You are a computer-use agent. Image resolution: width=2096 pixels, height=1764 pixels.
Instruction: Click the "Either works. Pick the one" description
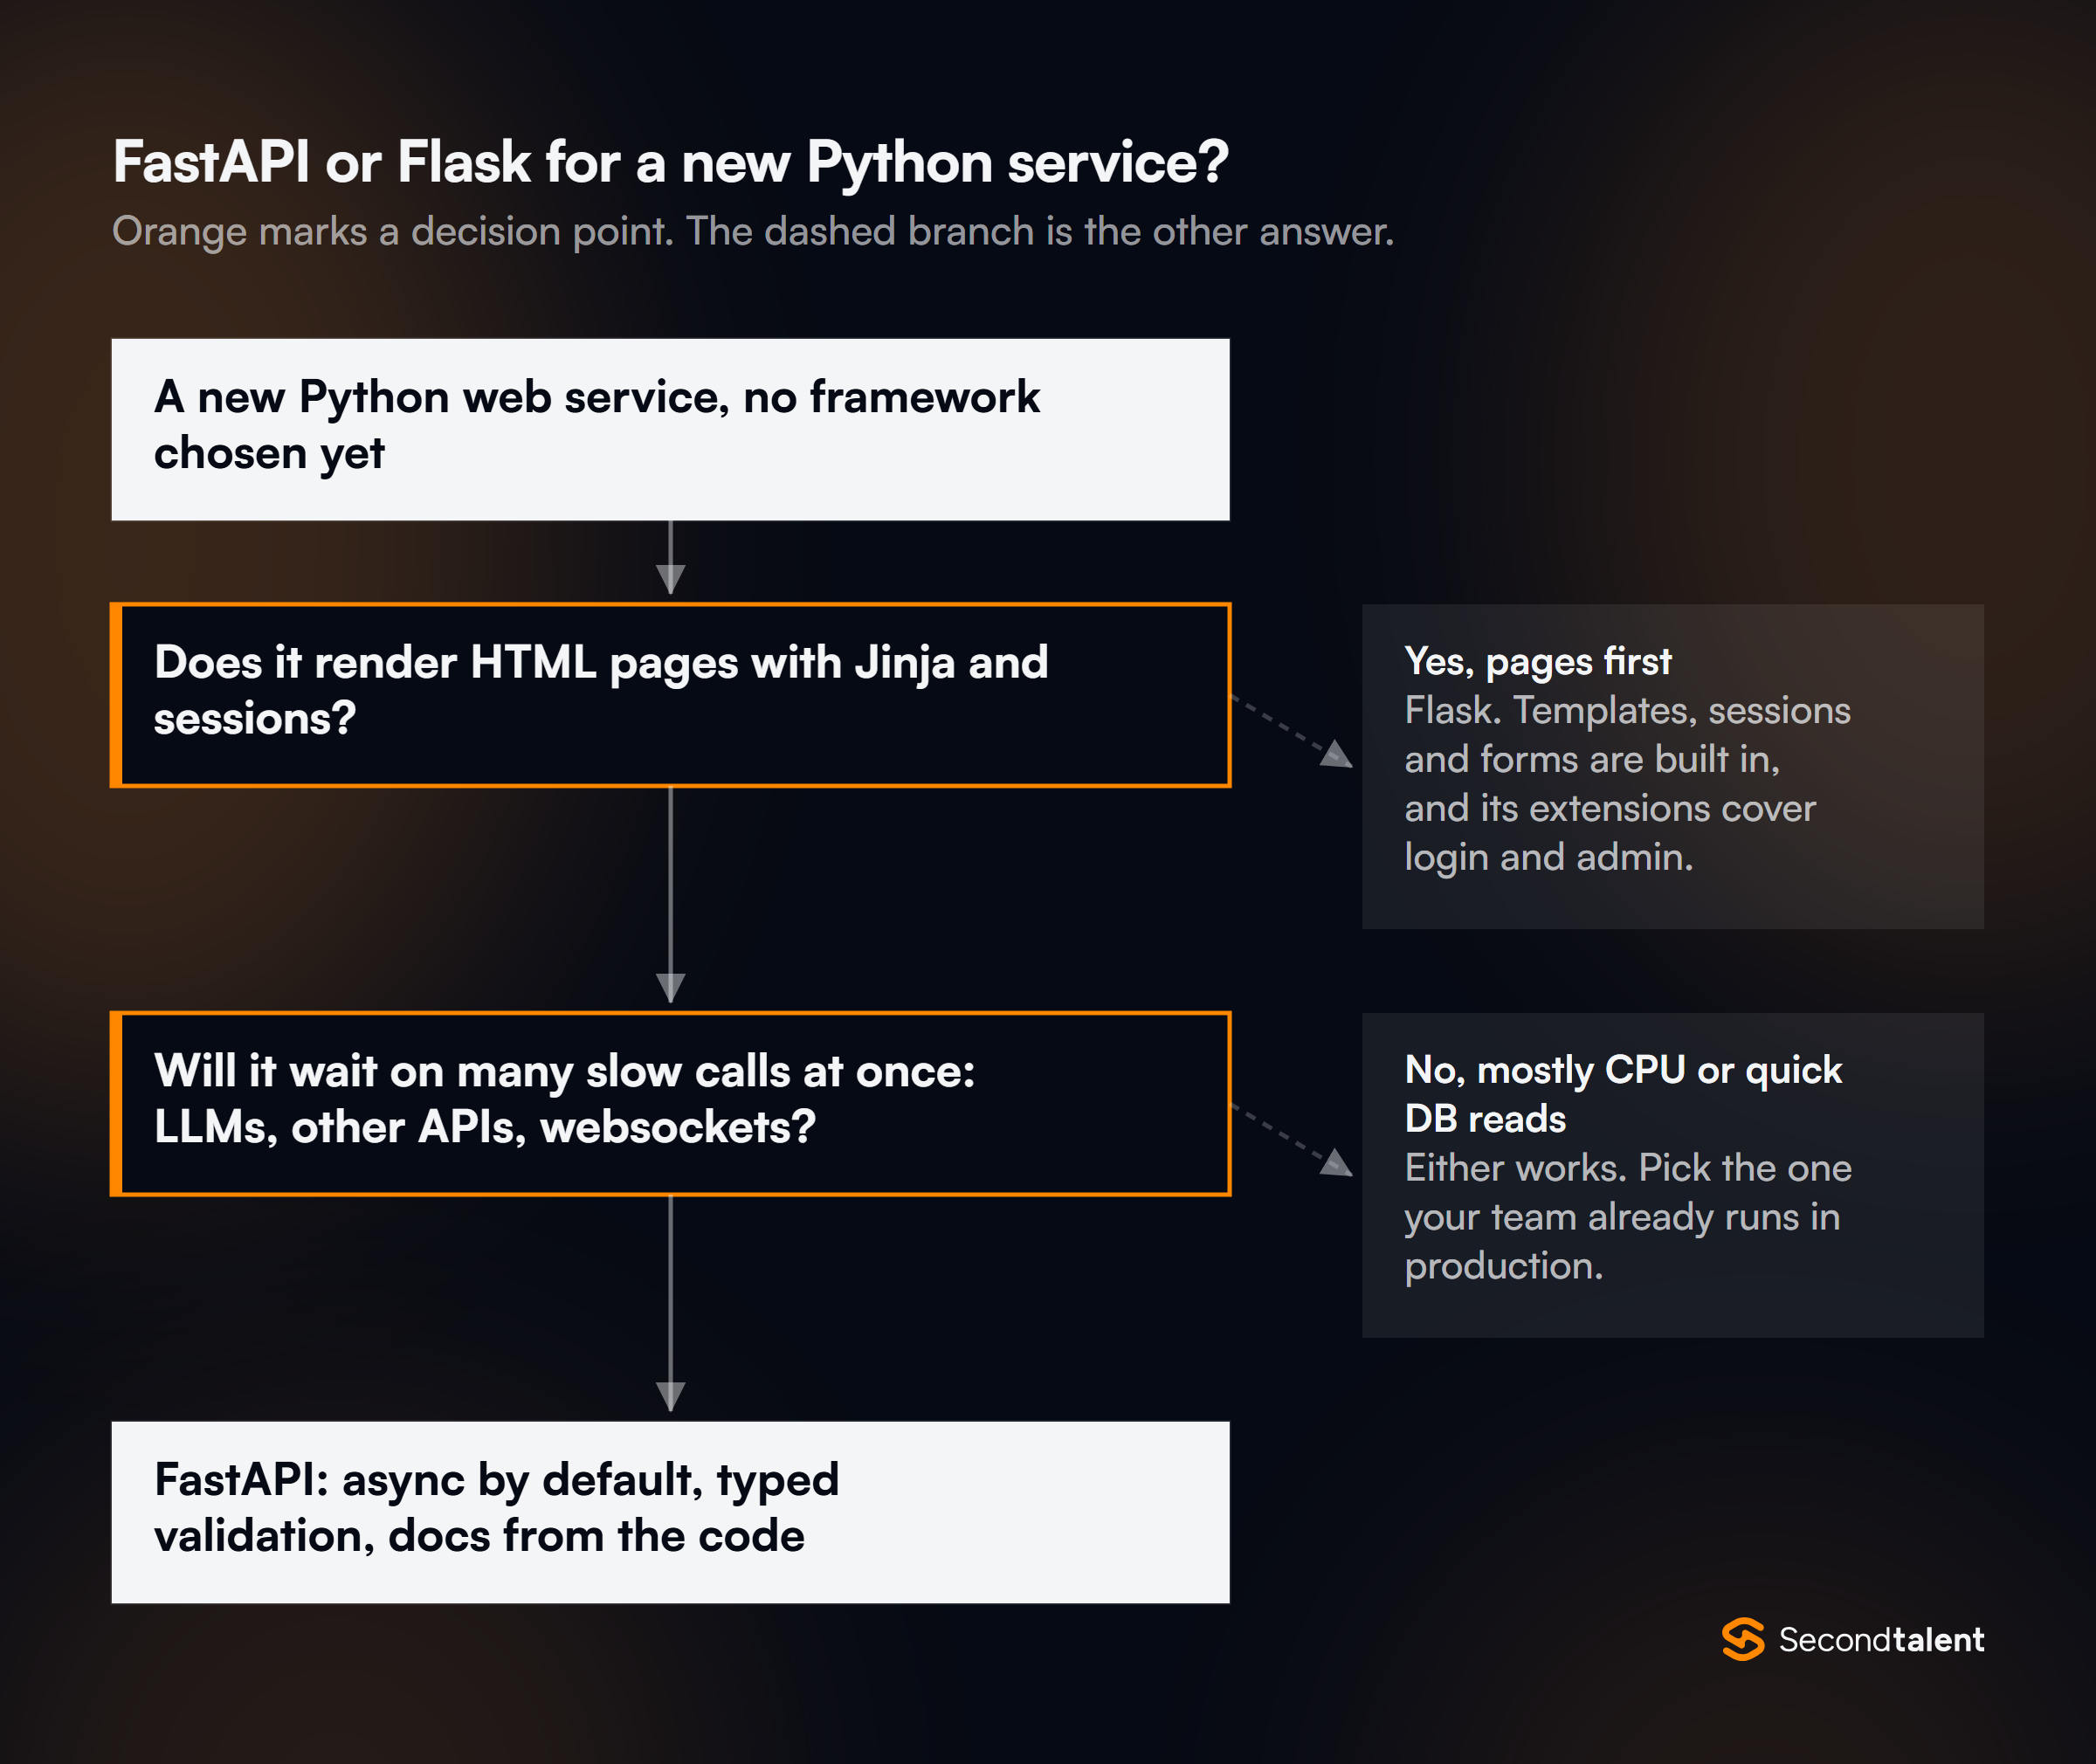(x=1628, y=1217)
